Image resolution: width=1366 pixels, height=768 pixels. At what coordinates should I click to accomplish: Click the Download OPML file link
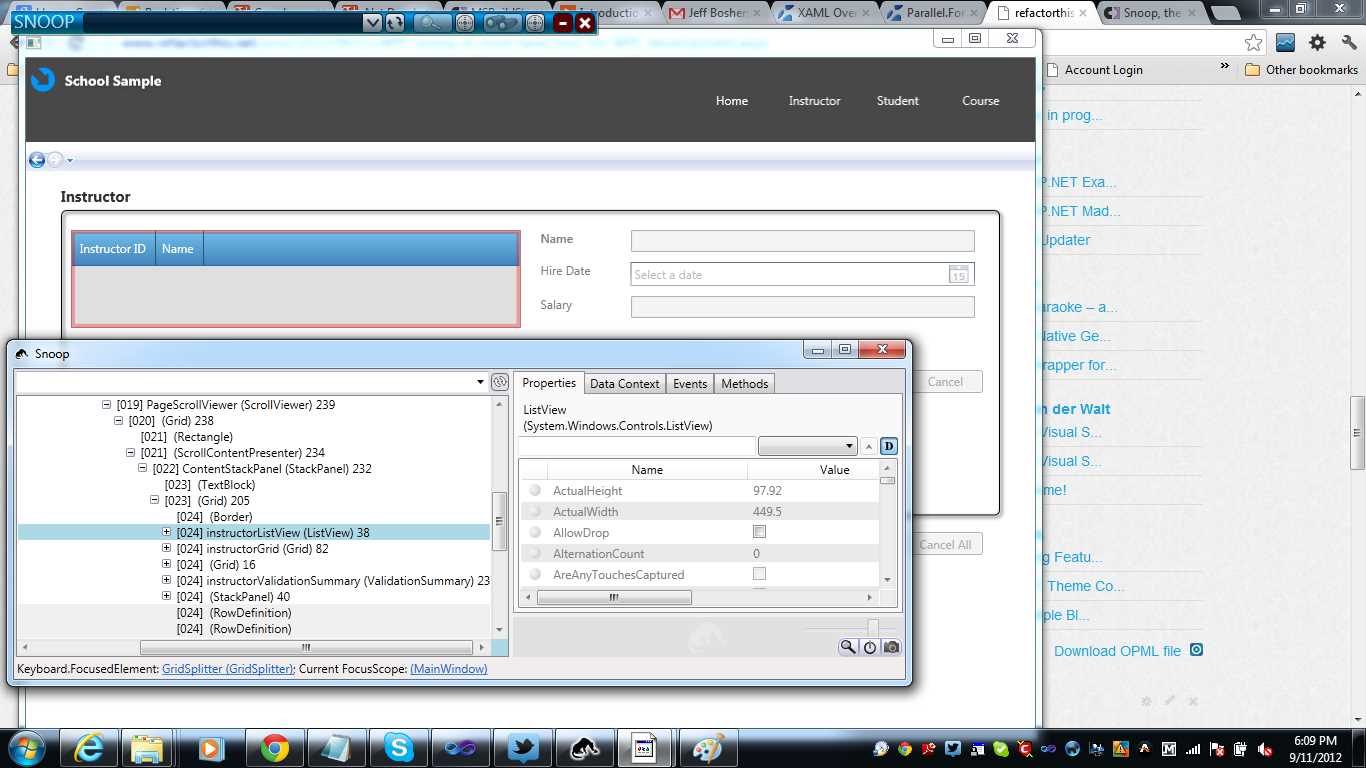click(x=1117, y=651)
